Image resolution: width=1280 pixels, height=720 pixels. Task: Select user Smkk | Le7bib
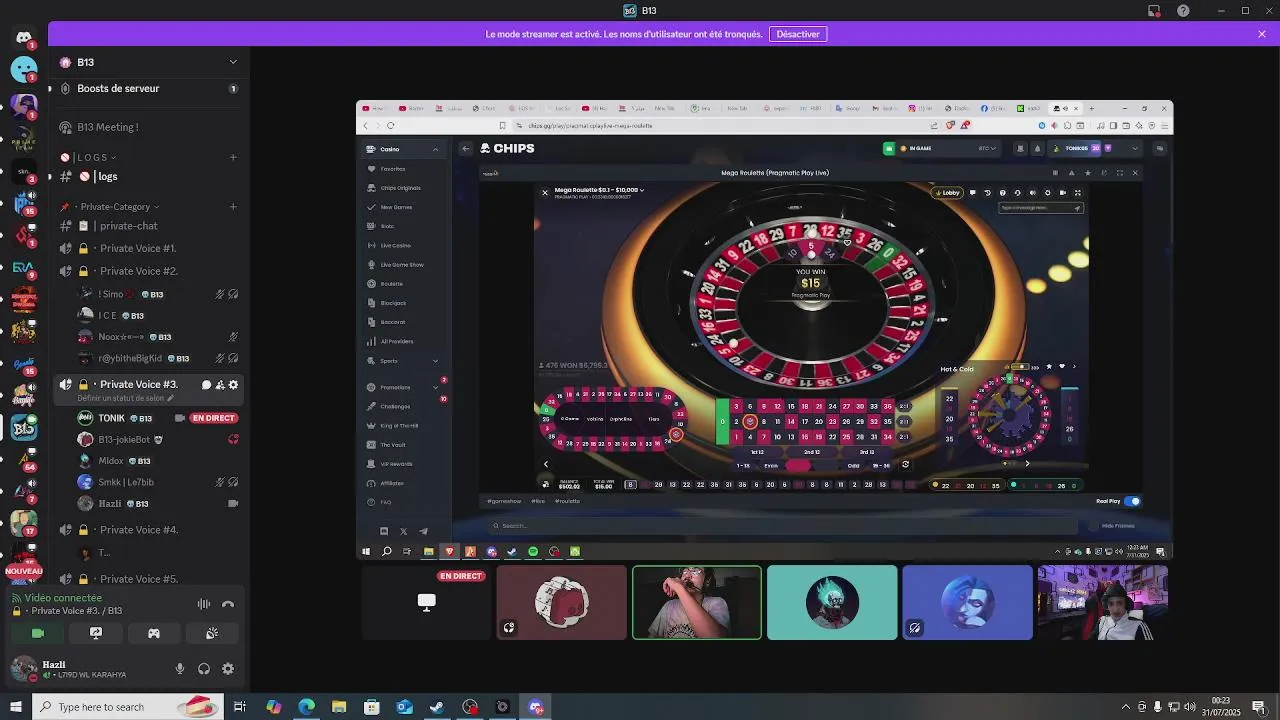click(158, 482)
